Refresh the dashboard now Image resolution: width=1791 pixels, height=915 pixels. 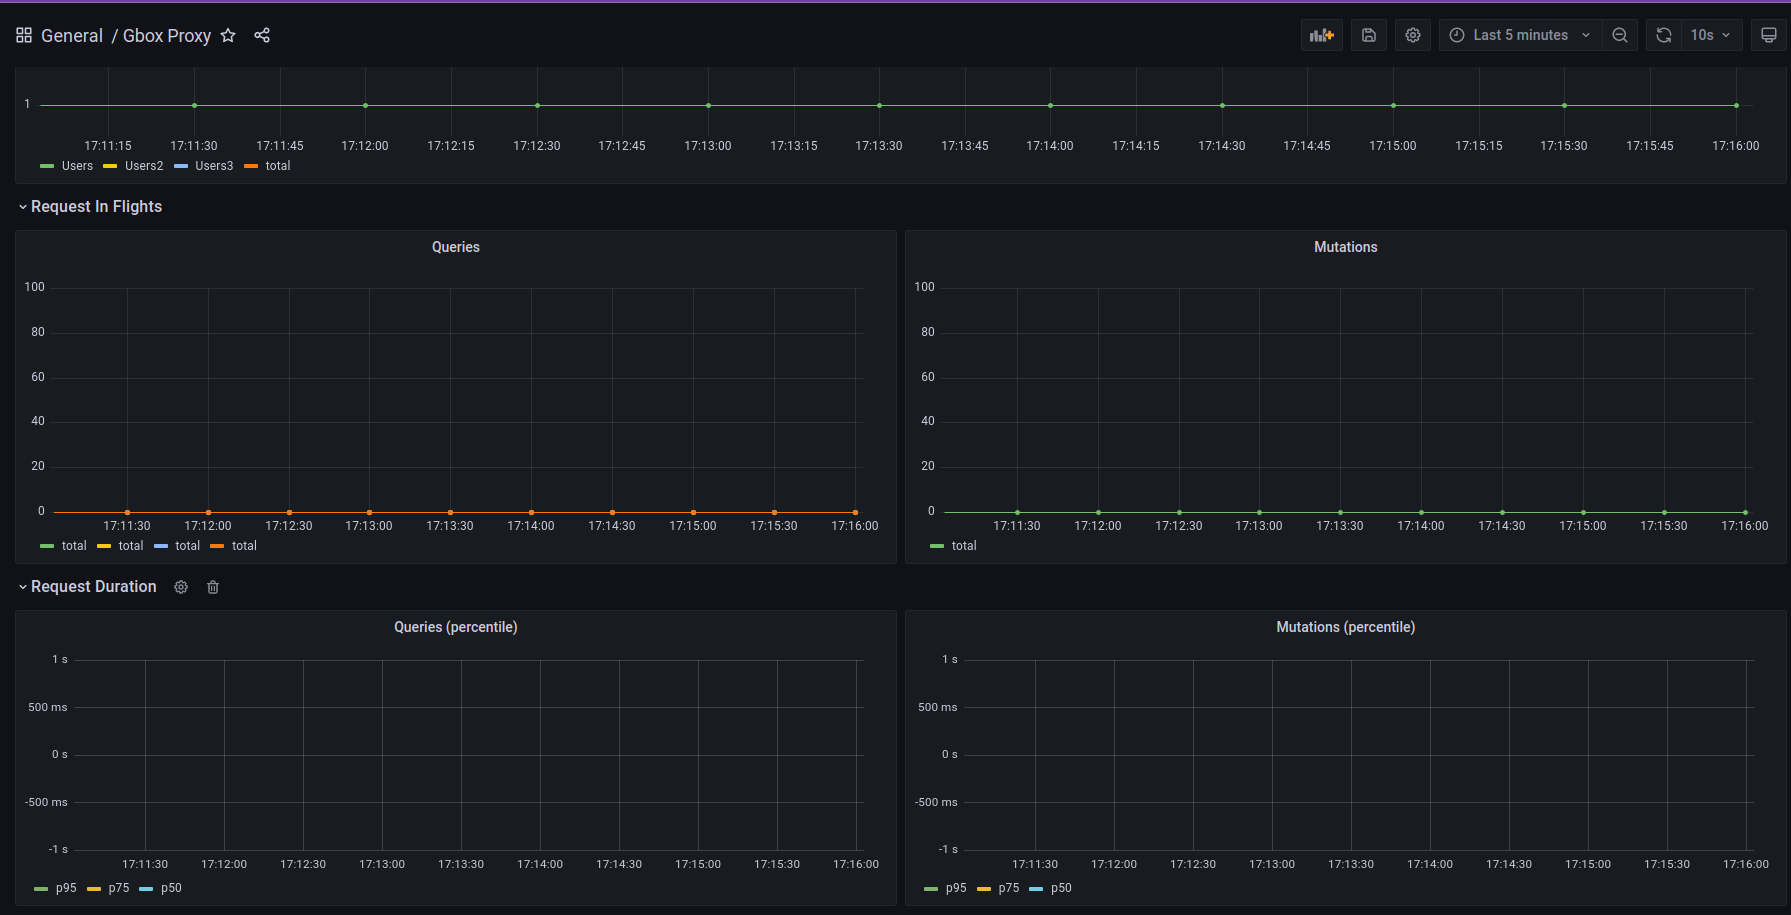(x=1663, y=35)
